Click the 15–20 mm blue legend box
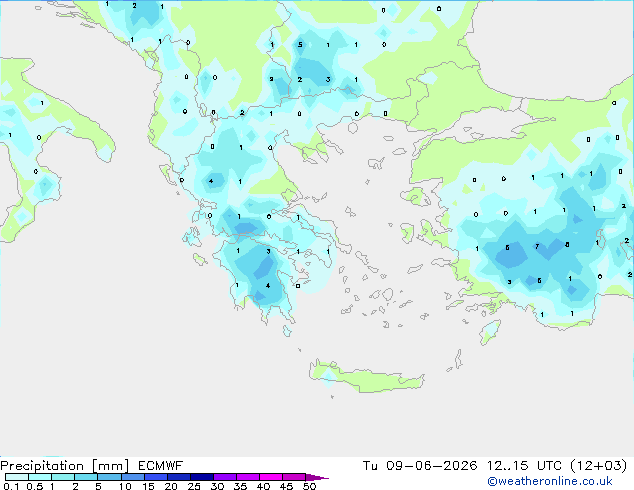The image size is (634, 490). click(156, 477)
